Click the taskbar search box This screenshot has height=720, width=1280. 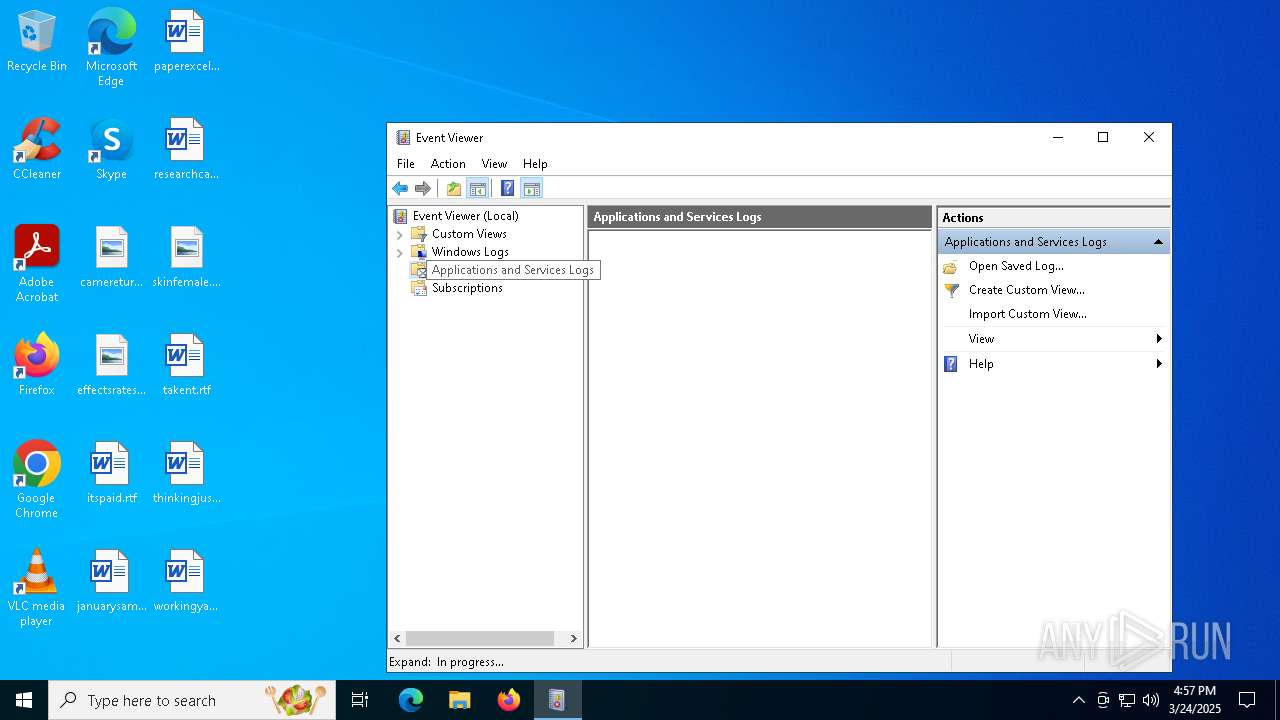(x=192, y=700)
